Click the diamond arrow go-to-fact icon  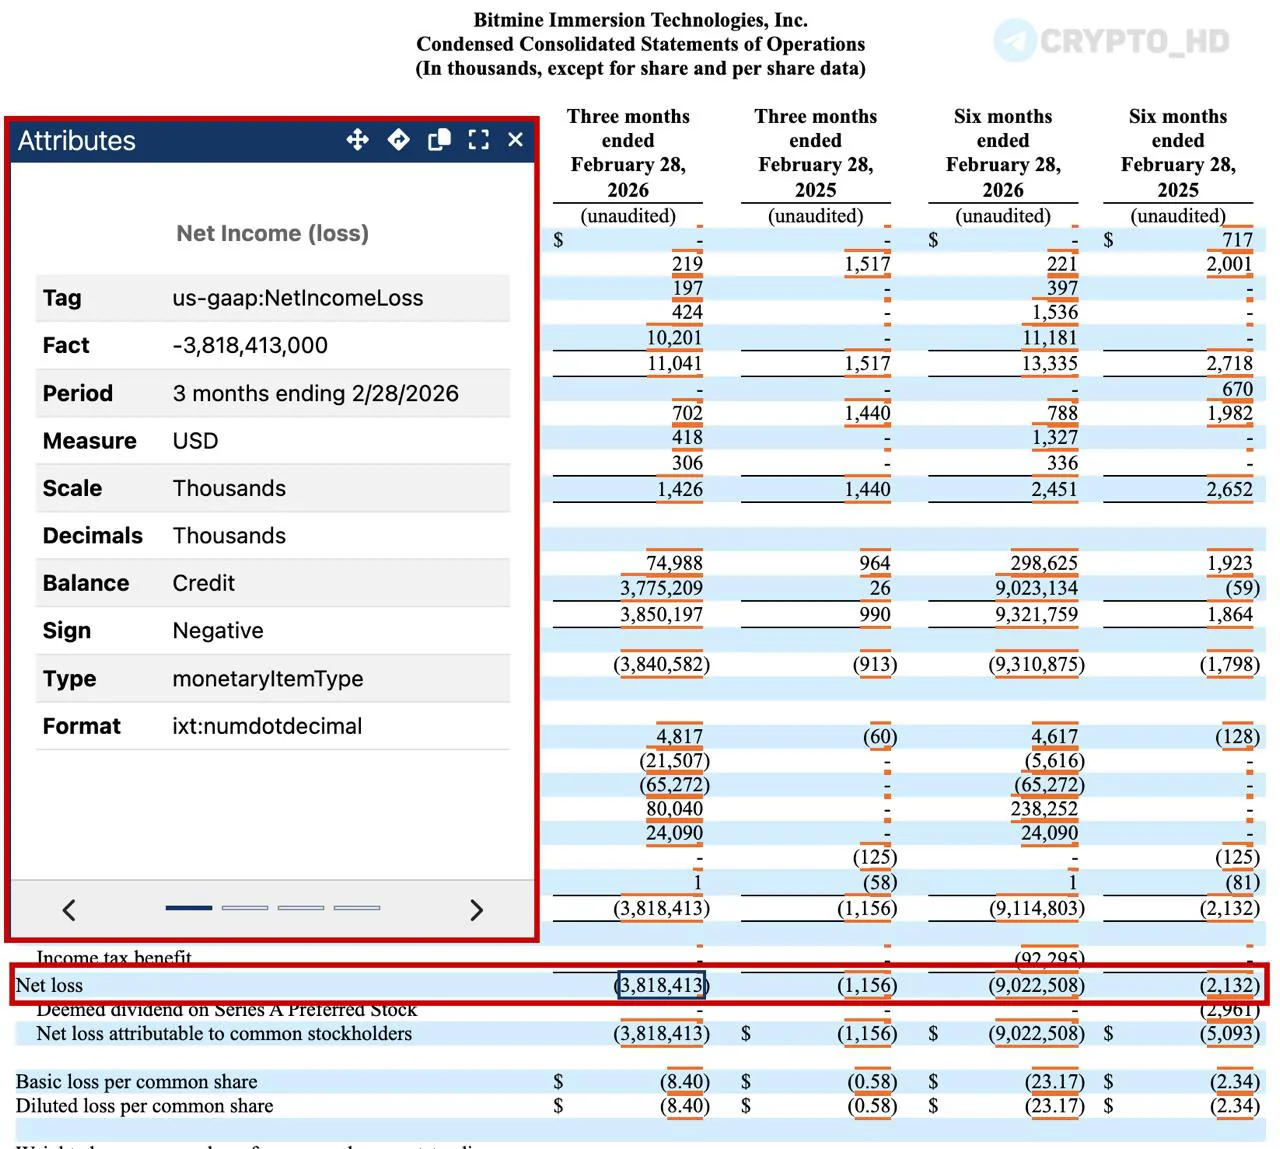398,140
